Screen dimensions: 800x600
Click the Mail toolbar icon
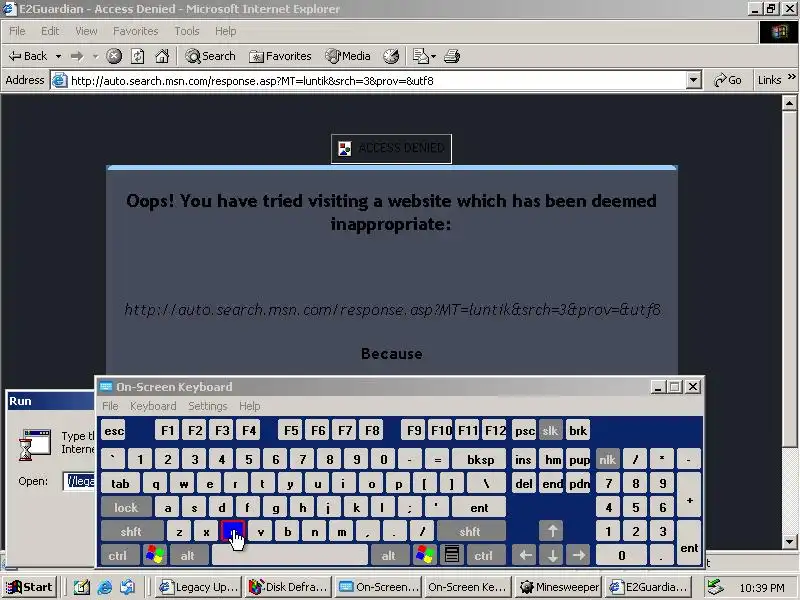[420, 56]
